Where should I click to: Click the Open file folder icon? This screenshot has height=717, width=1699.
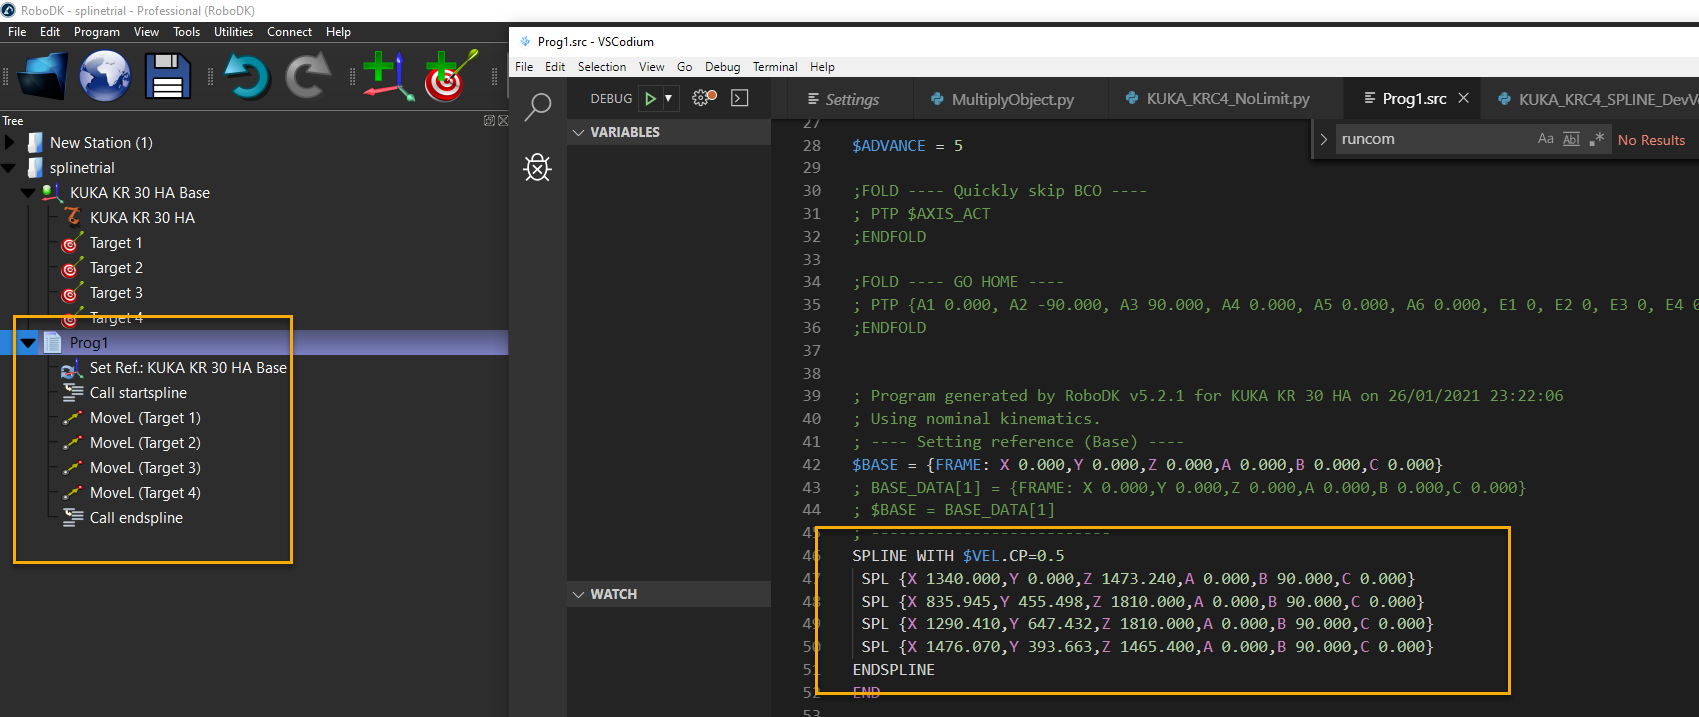(x=42, y=77)
